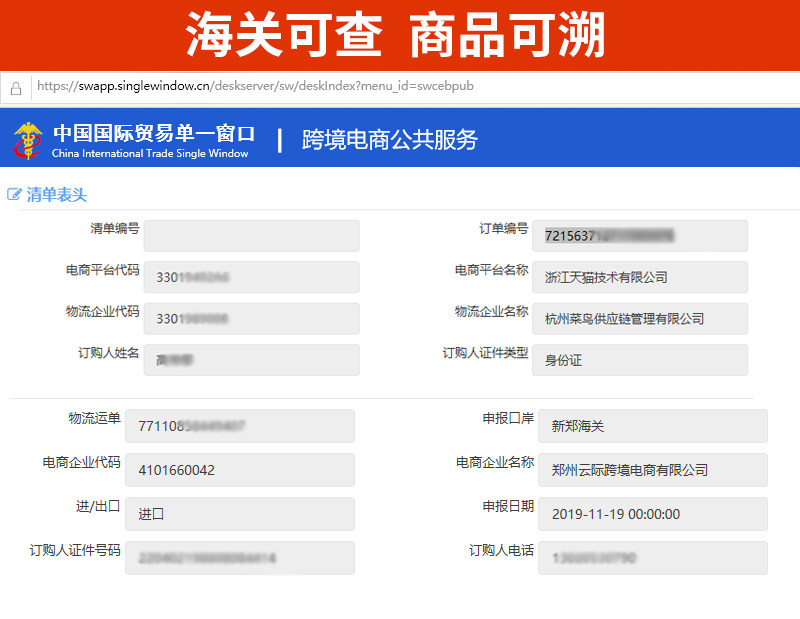Image resolution: width=800 pixels, height=619 pixels.
Task: Click 申报日期 field 2019-11-19 00:00:00
Action: pos(653,513)
